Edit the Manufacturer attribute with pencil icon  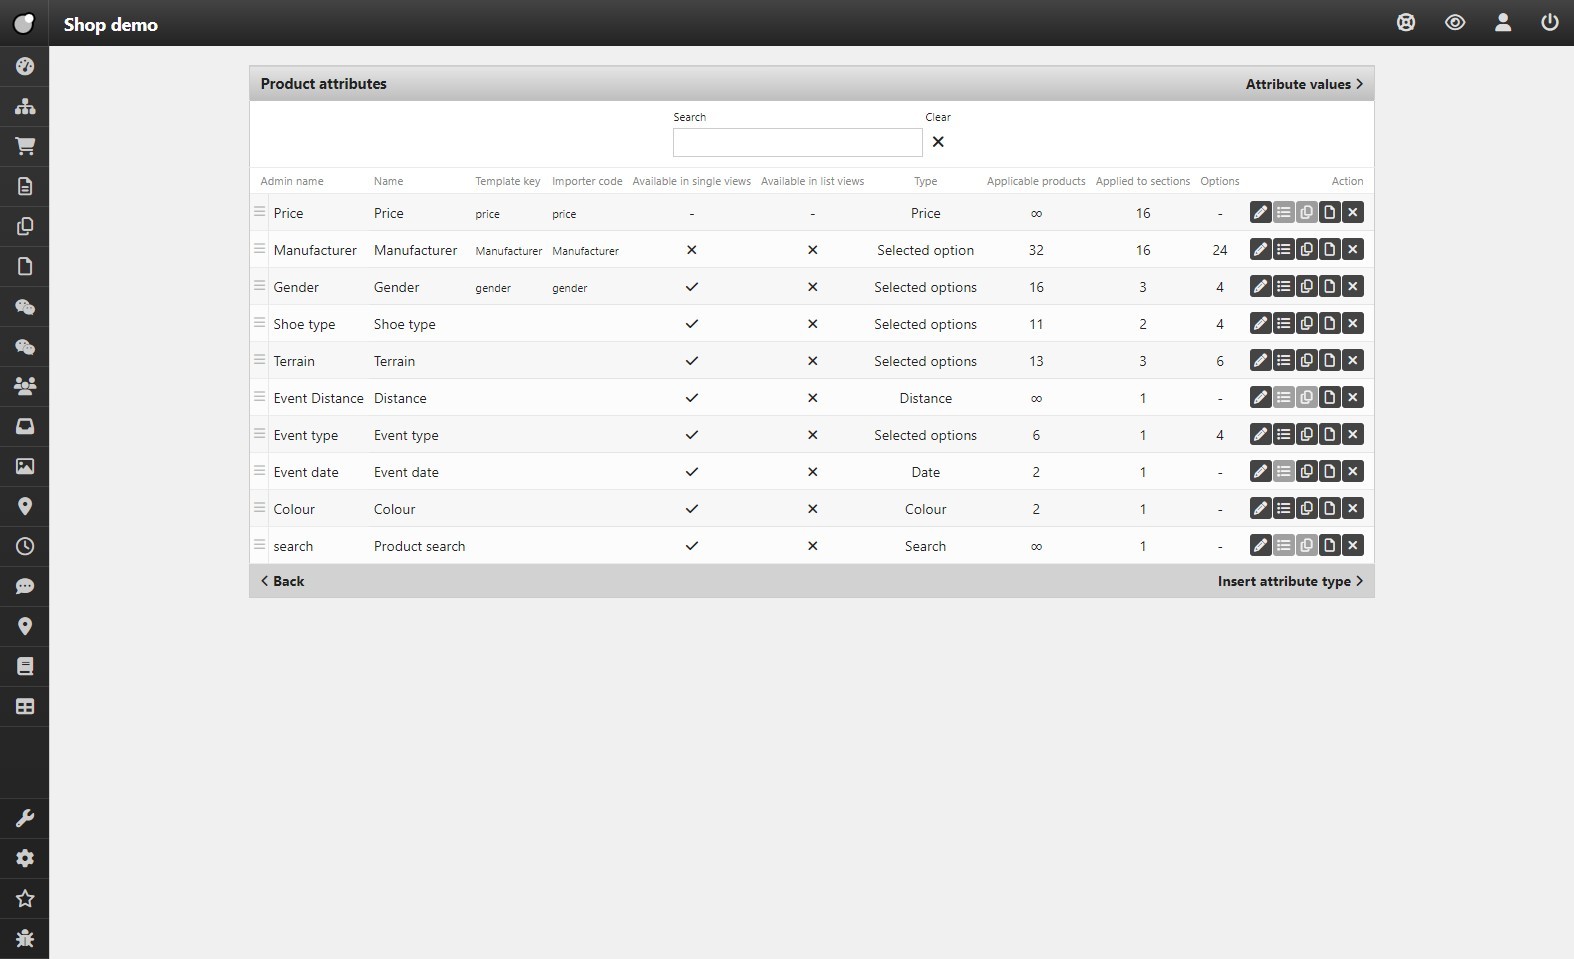pos(1260,250)
